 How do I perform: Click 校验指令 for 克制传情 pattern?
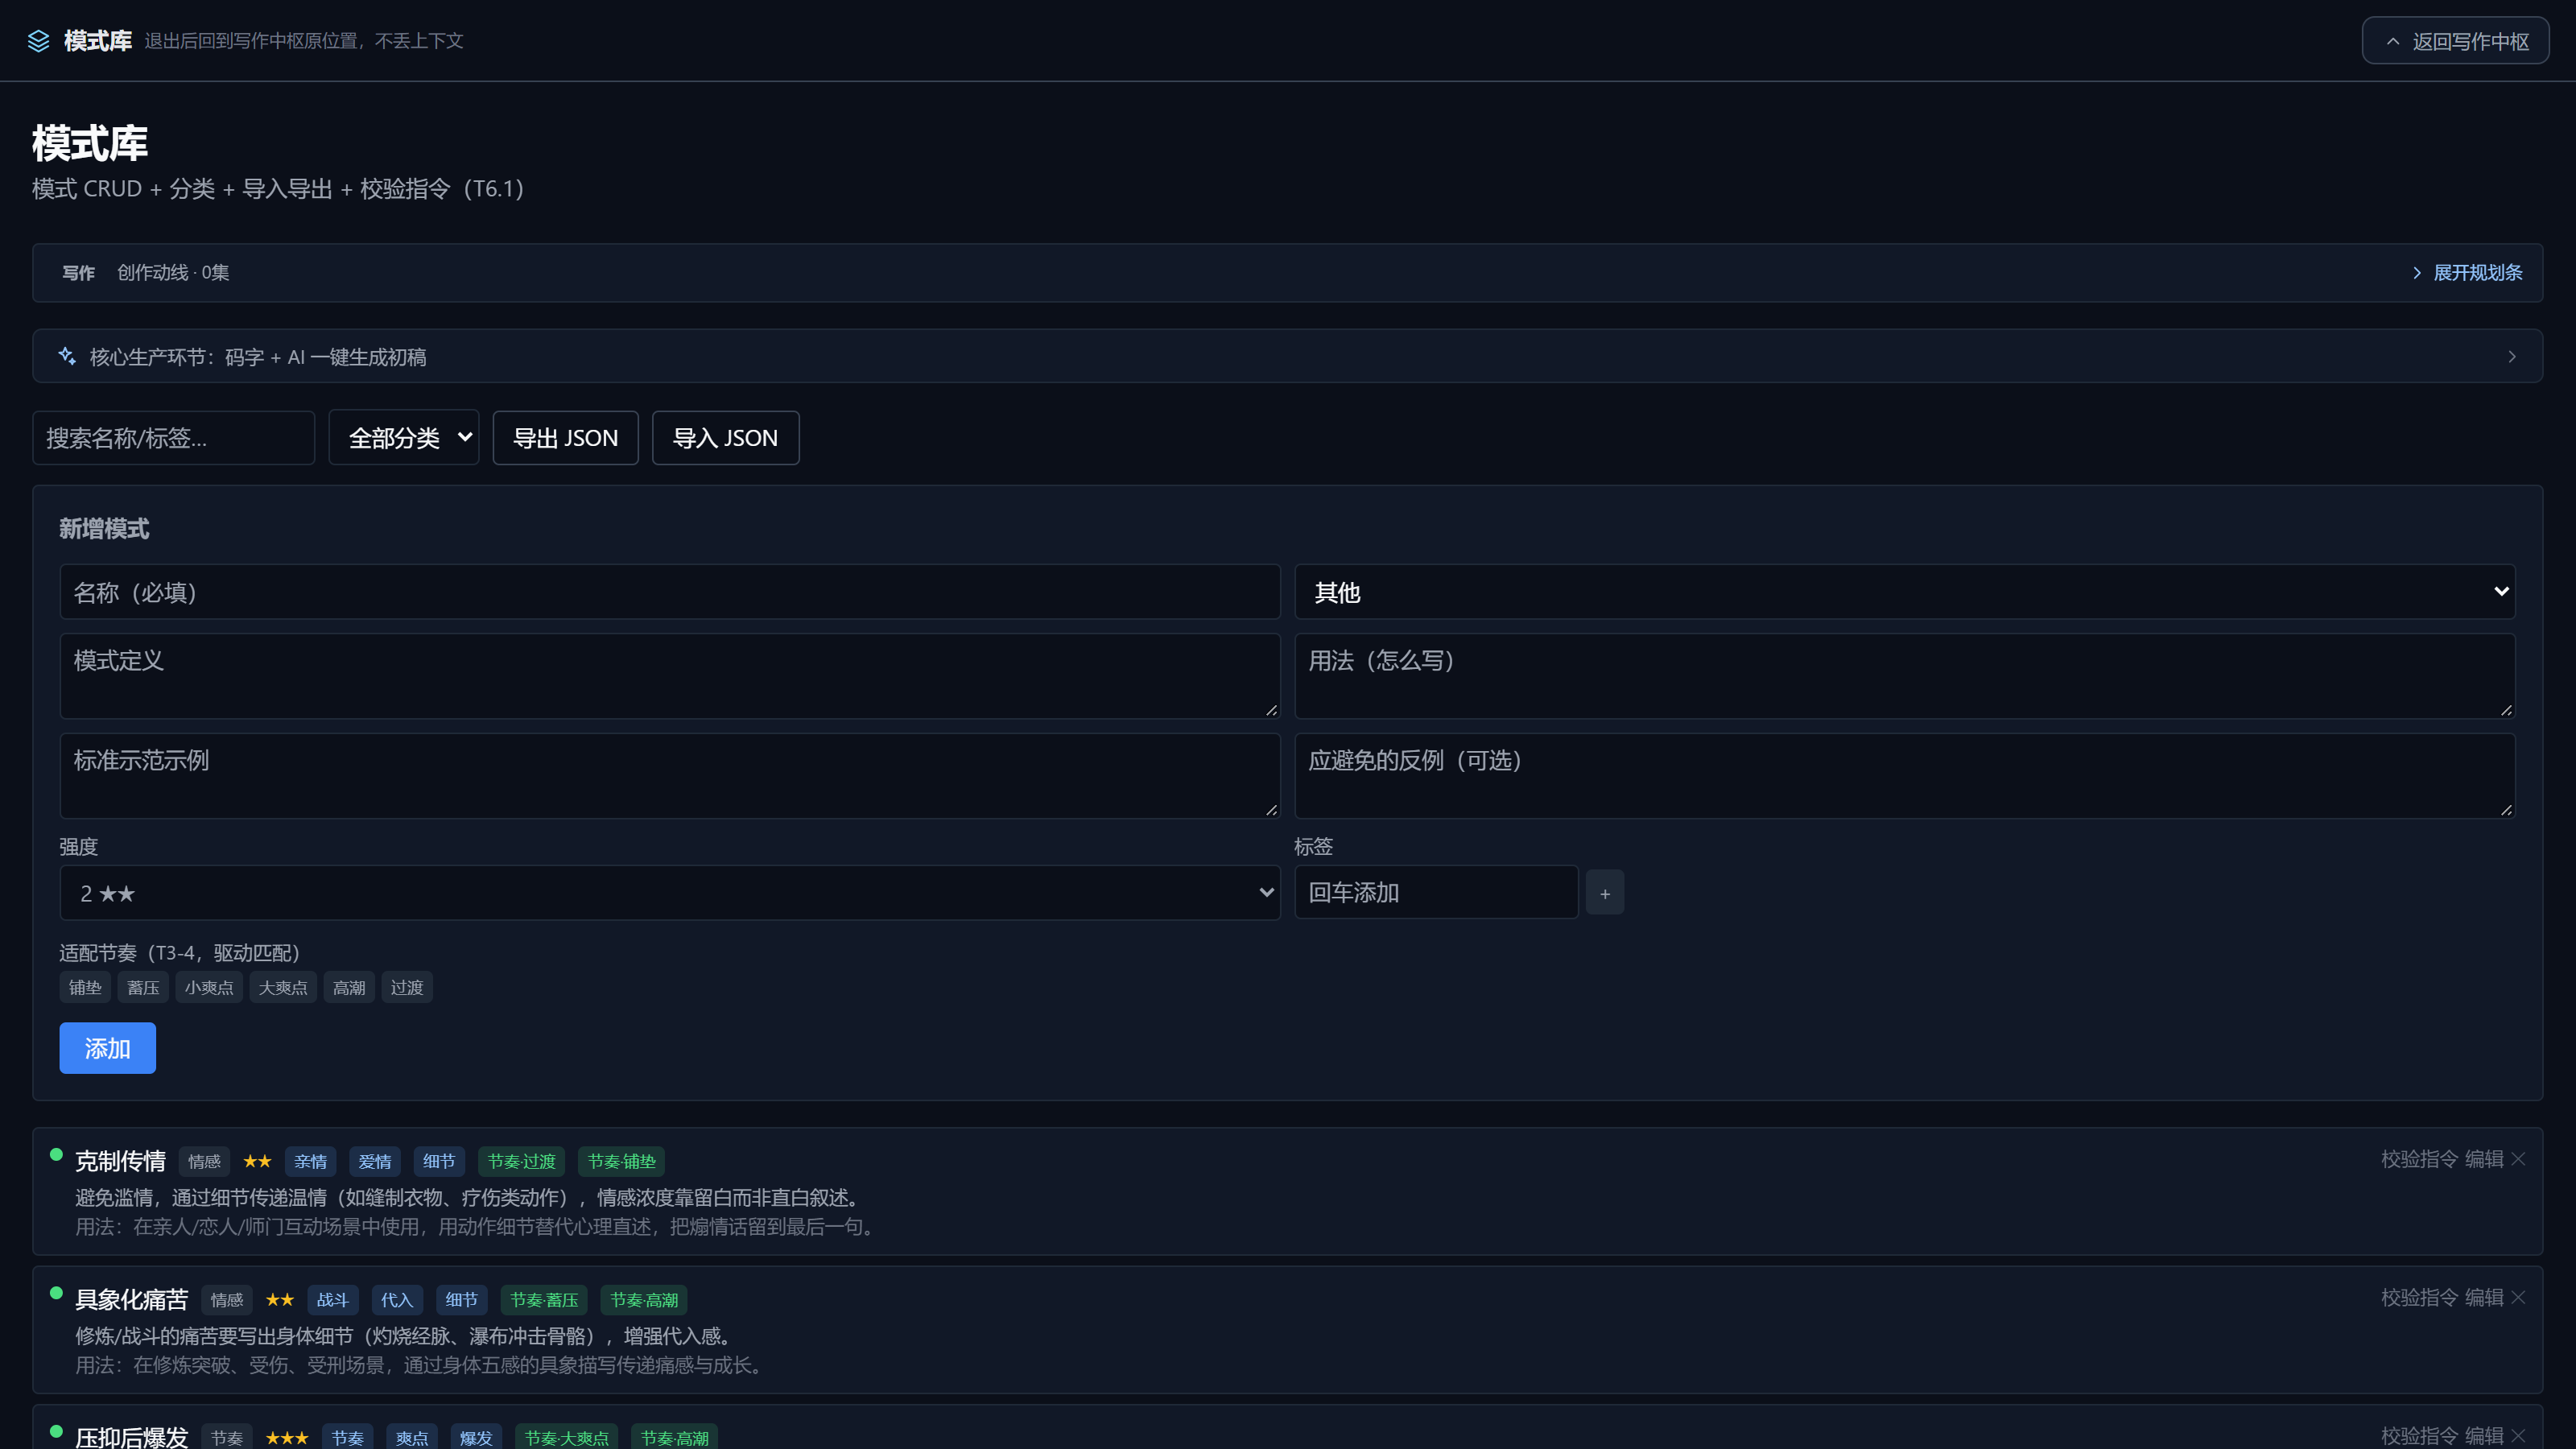pos(2419,1159)
